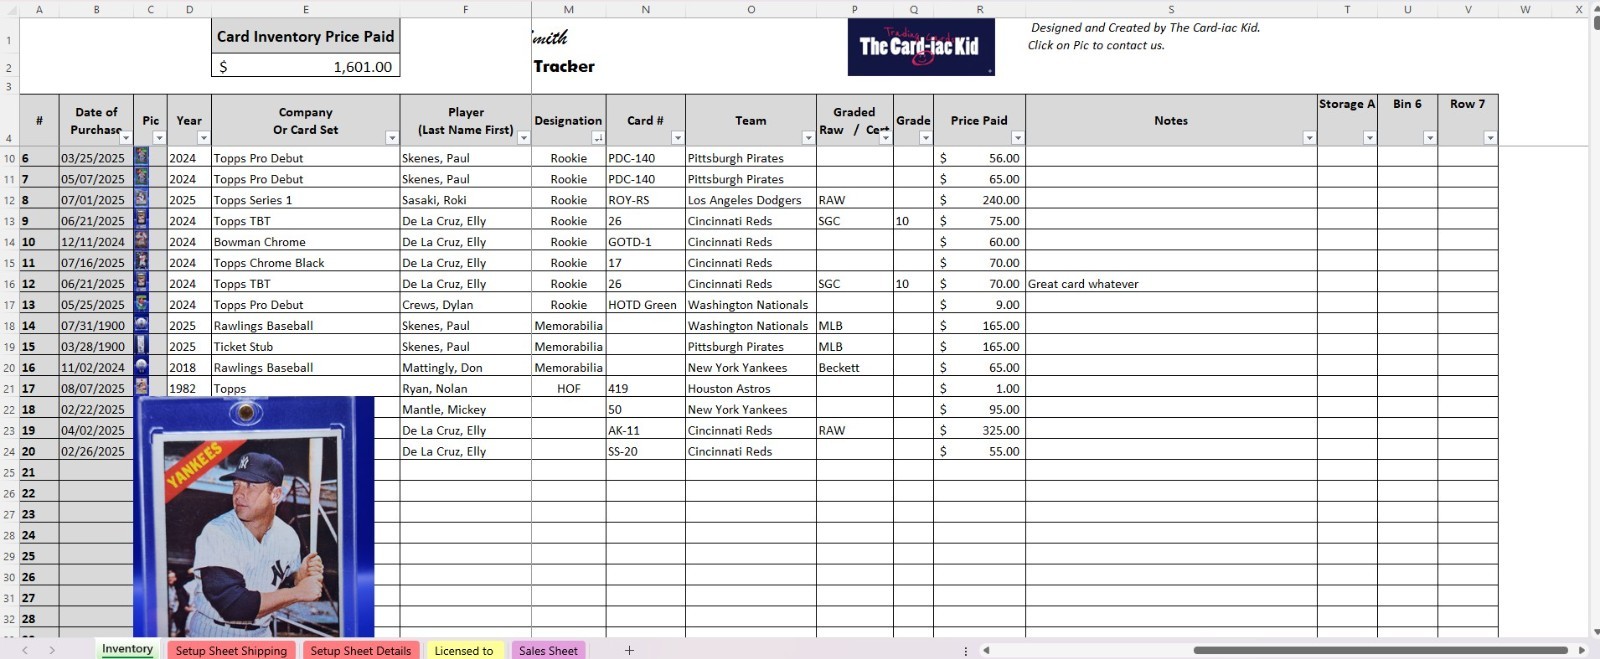
Task: Select the 'Topps Series 1' card set cell
Action: [x=305, y=200]
